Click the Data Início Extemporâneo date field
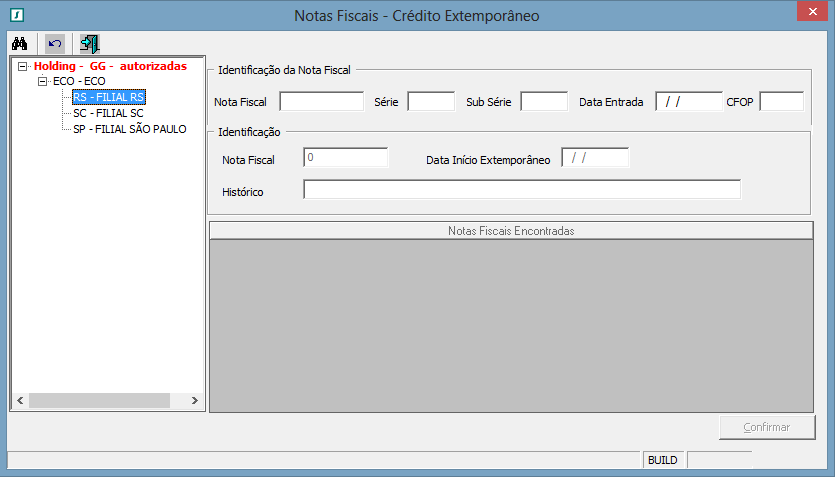 click(595, 158)
